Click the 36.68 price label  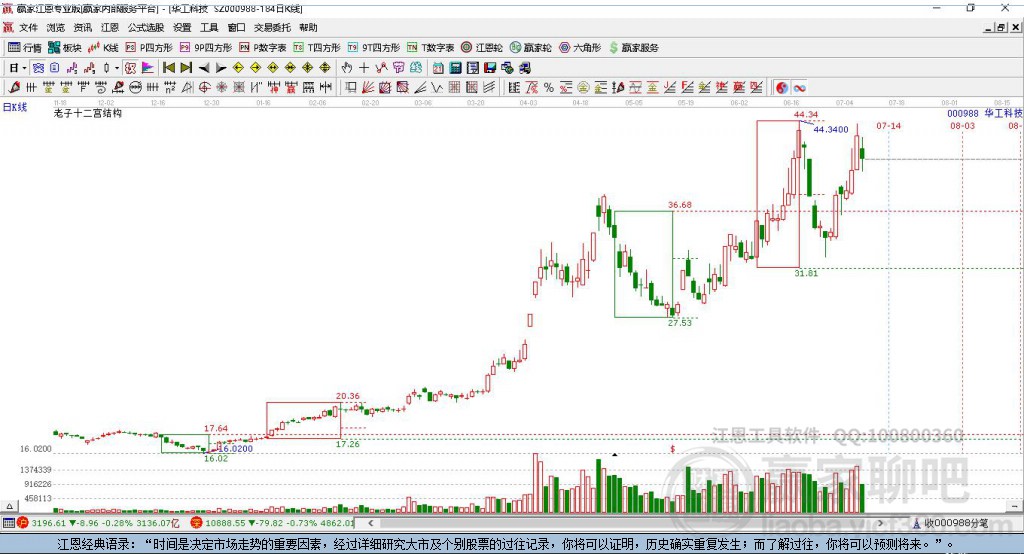[680, 204]
